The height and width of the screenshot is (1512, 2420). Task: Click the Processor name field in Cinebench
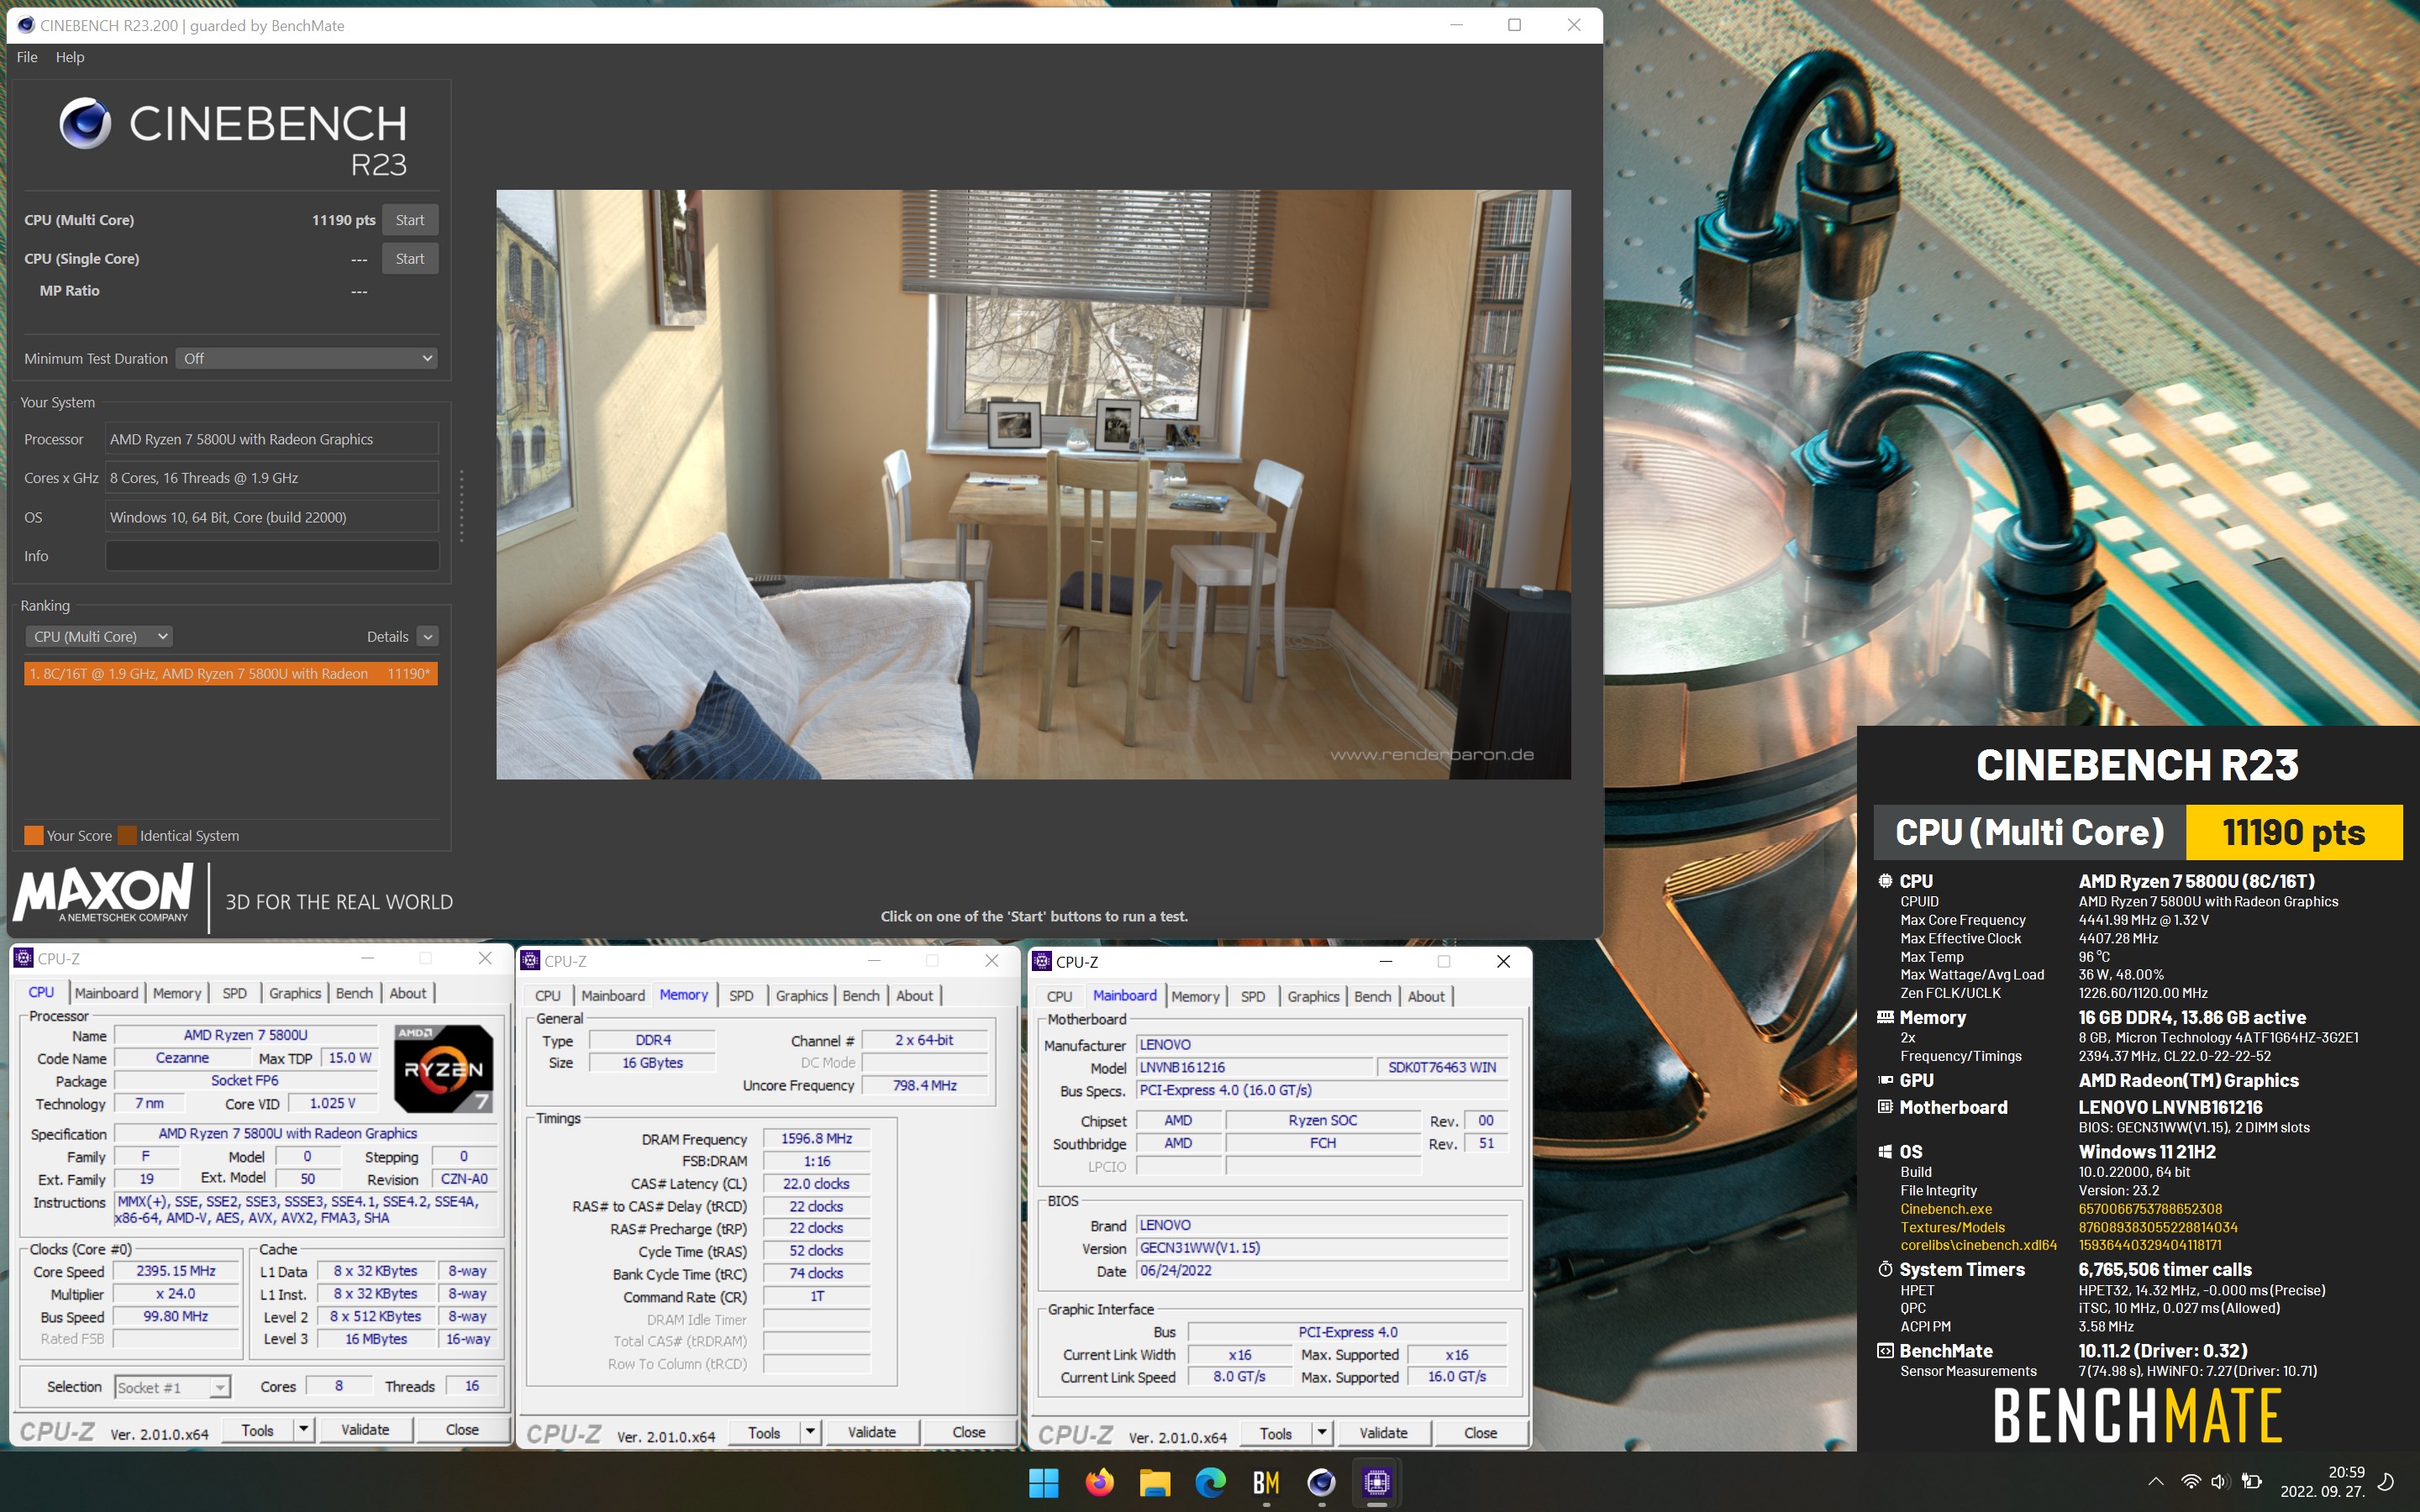tap(272, 439)
